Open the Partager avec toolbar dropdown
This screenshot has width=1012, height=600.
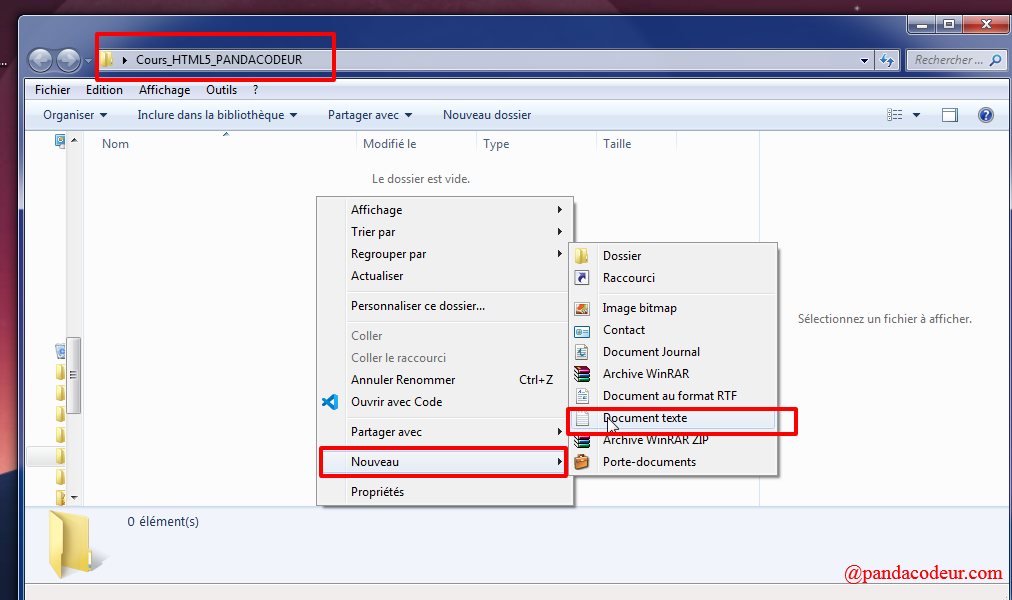point(370,115)
